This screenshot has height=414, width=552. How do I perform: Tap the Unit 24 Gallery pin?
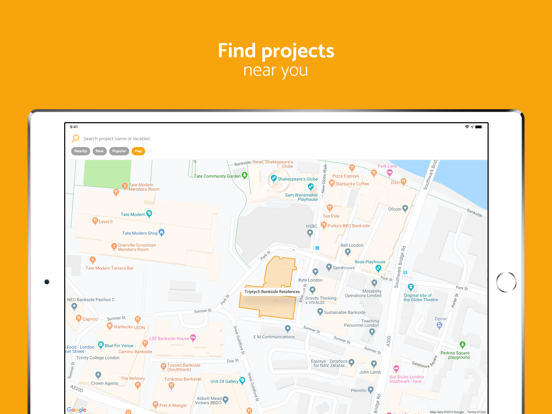tap(242, 381)
